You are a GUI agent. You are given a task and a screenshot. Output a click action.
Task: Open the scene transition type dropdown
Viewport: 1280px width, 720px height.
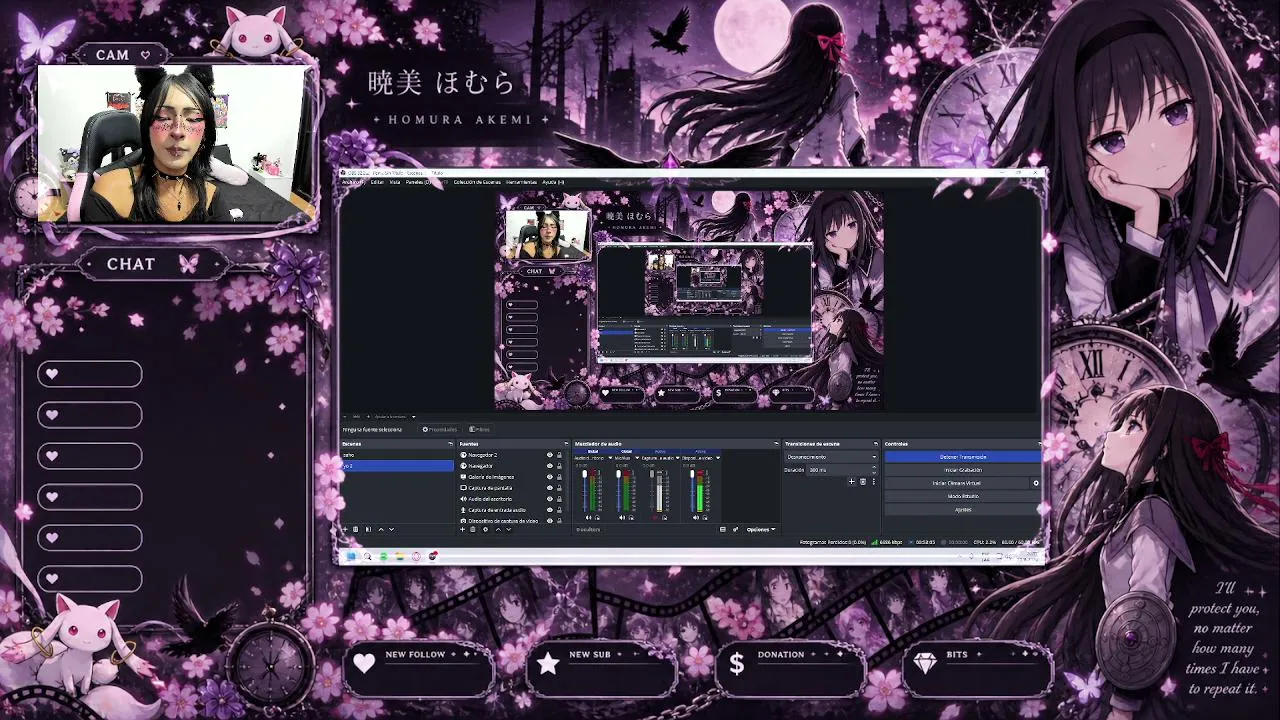click(x=831, y=457)
